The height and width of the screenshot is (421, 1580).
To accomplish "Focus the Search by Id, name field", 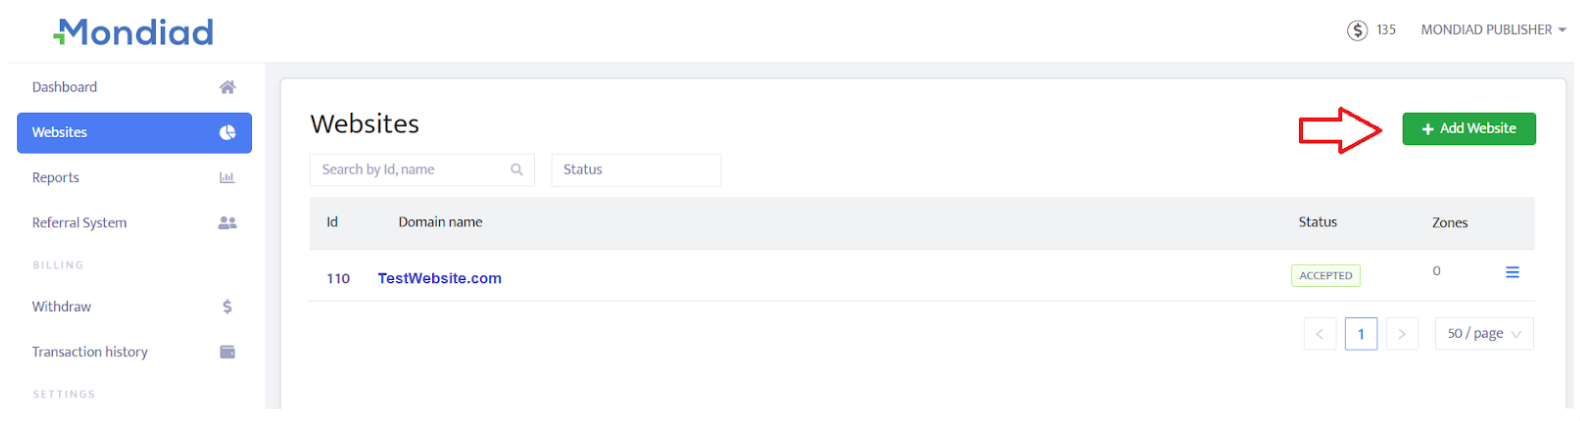I will click(412, 170).
